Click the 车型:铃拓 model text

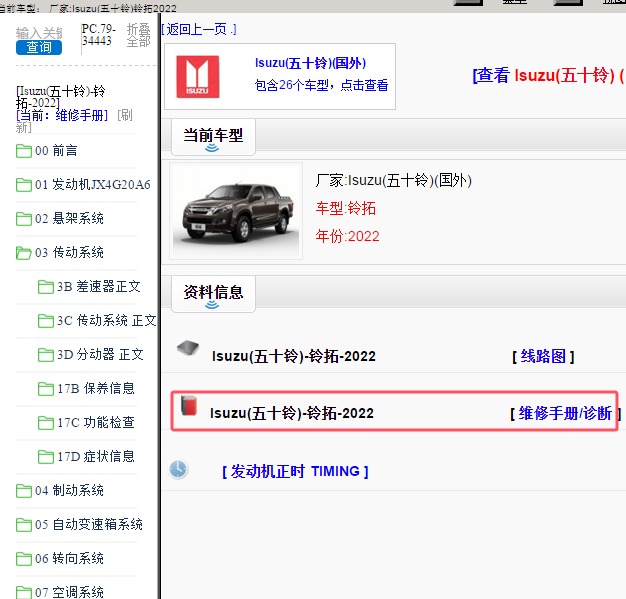[x=346, y=208]
